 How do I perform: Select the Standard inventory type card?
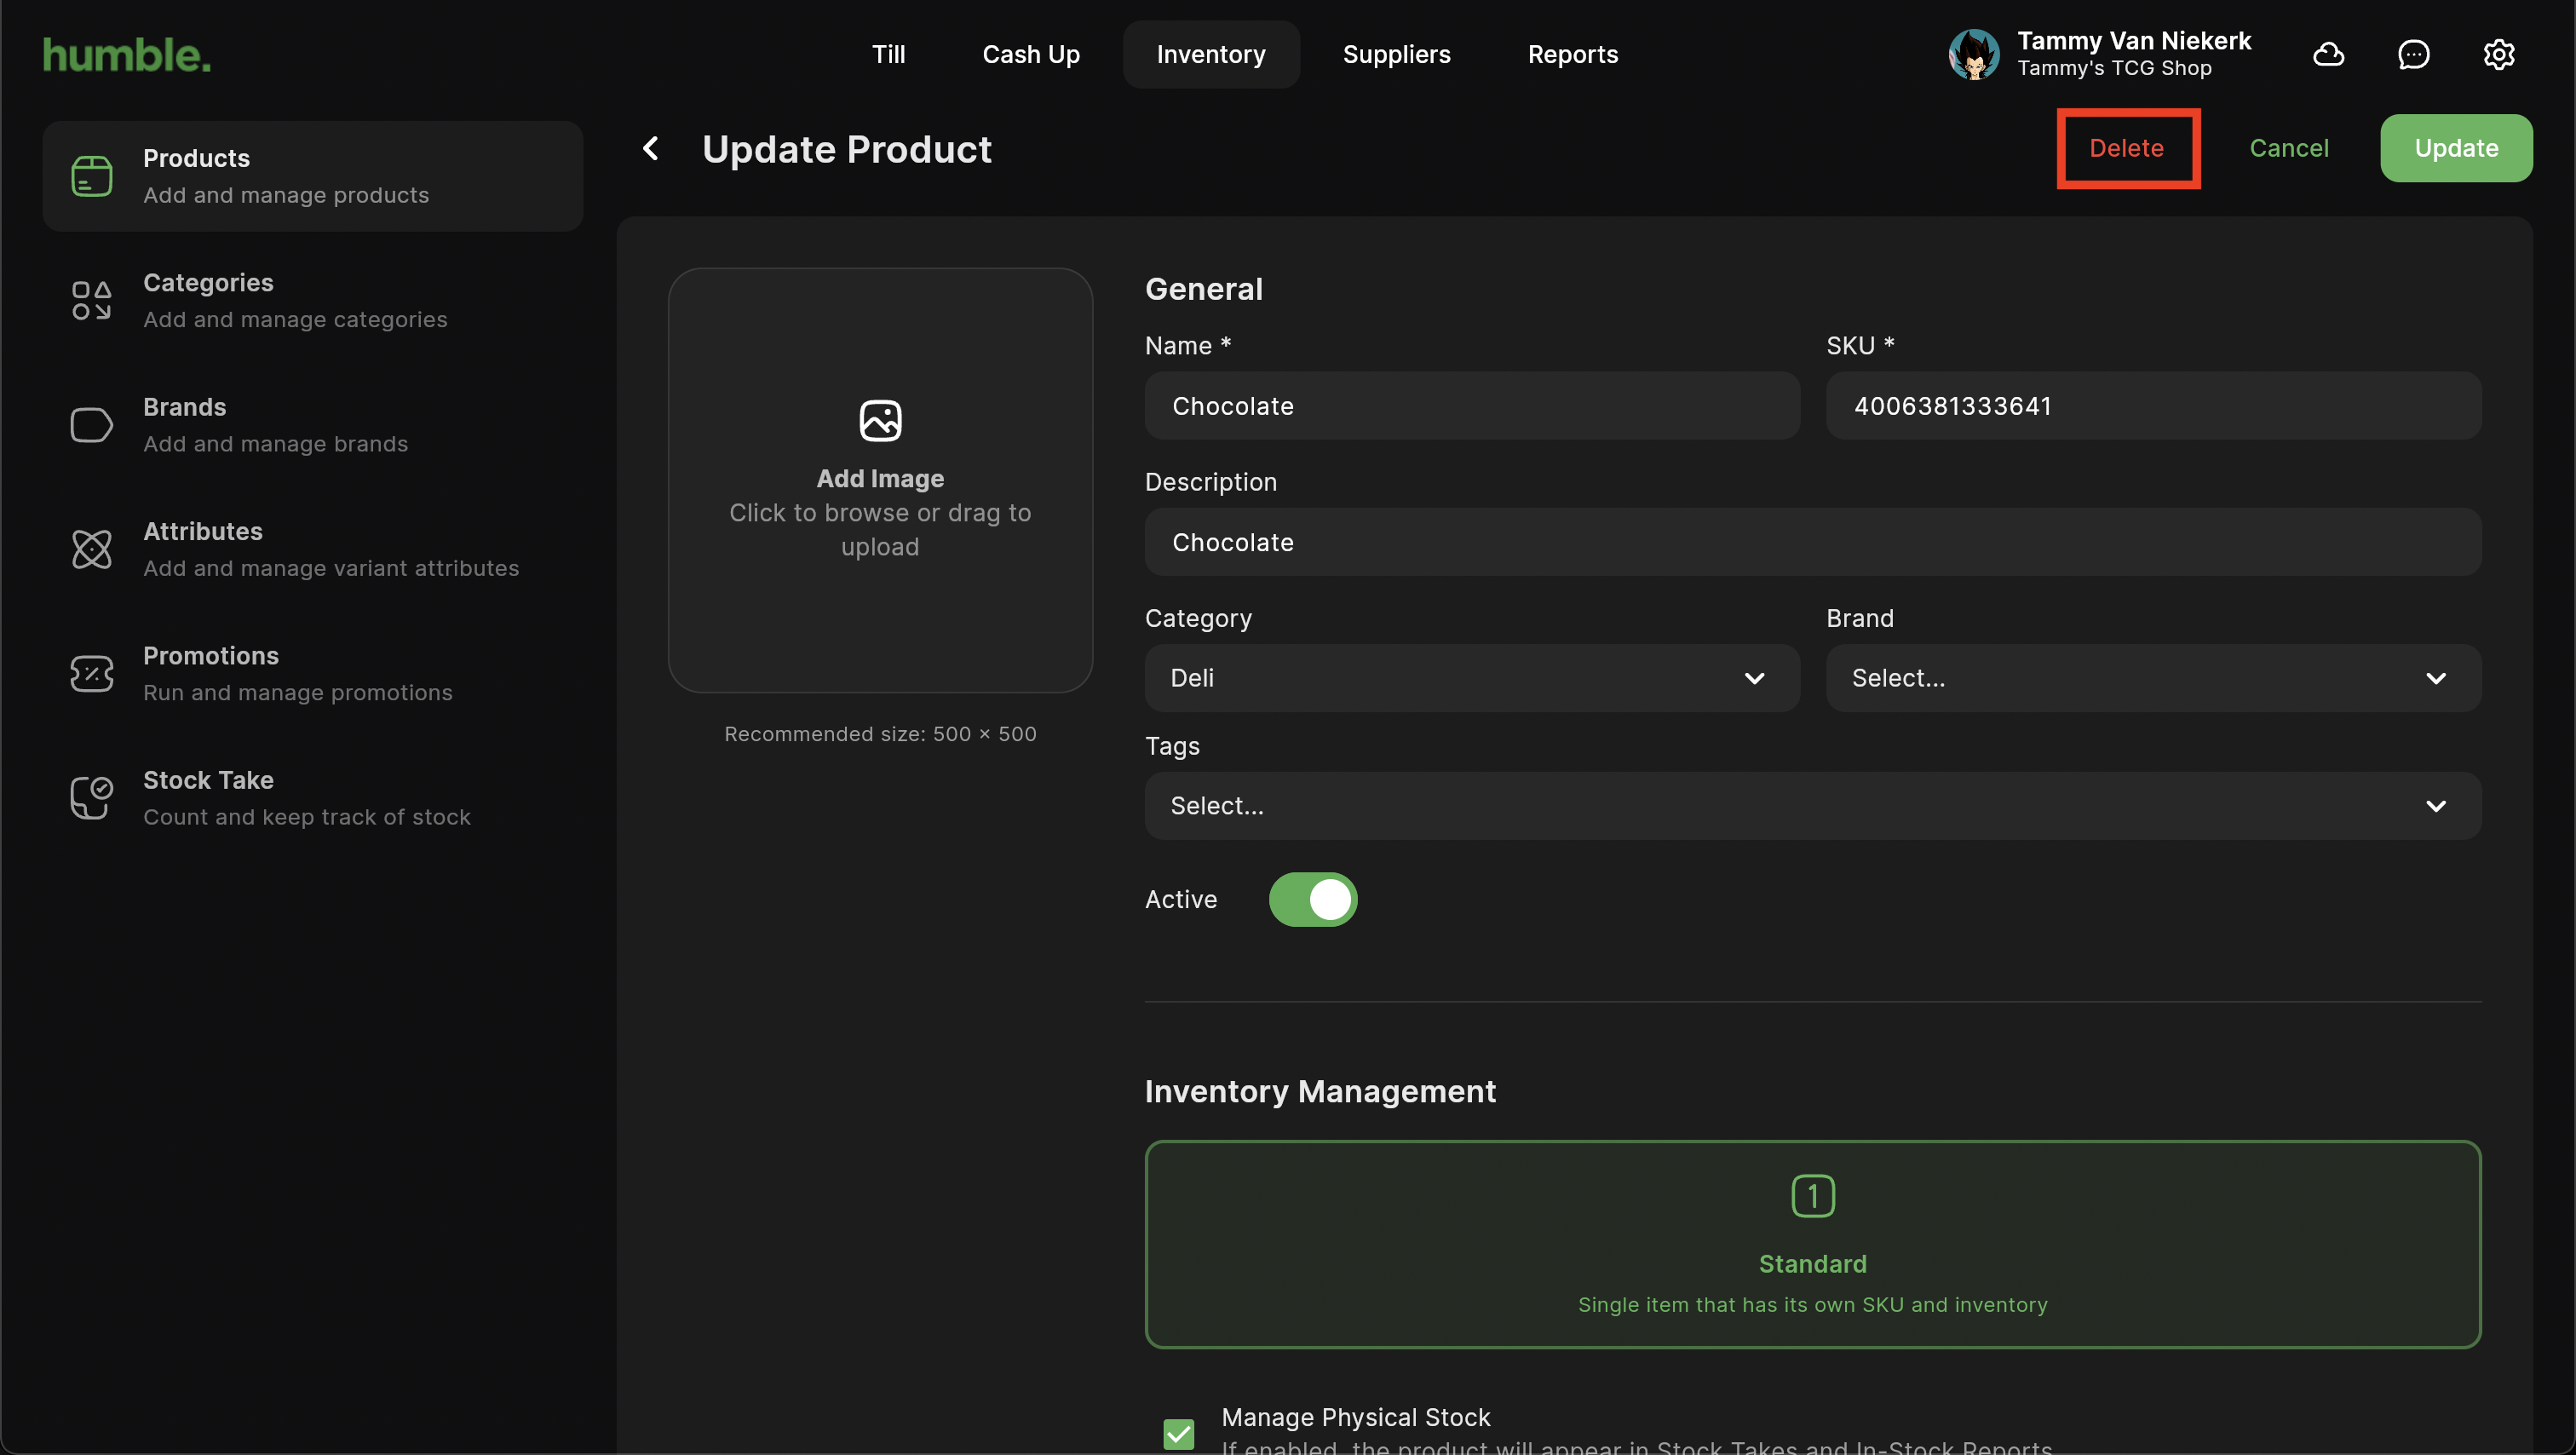tap(1812, 1244)
